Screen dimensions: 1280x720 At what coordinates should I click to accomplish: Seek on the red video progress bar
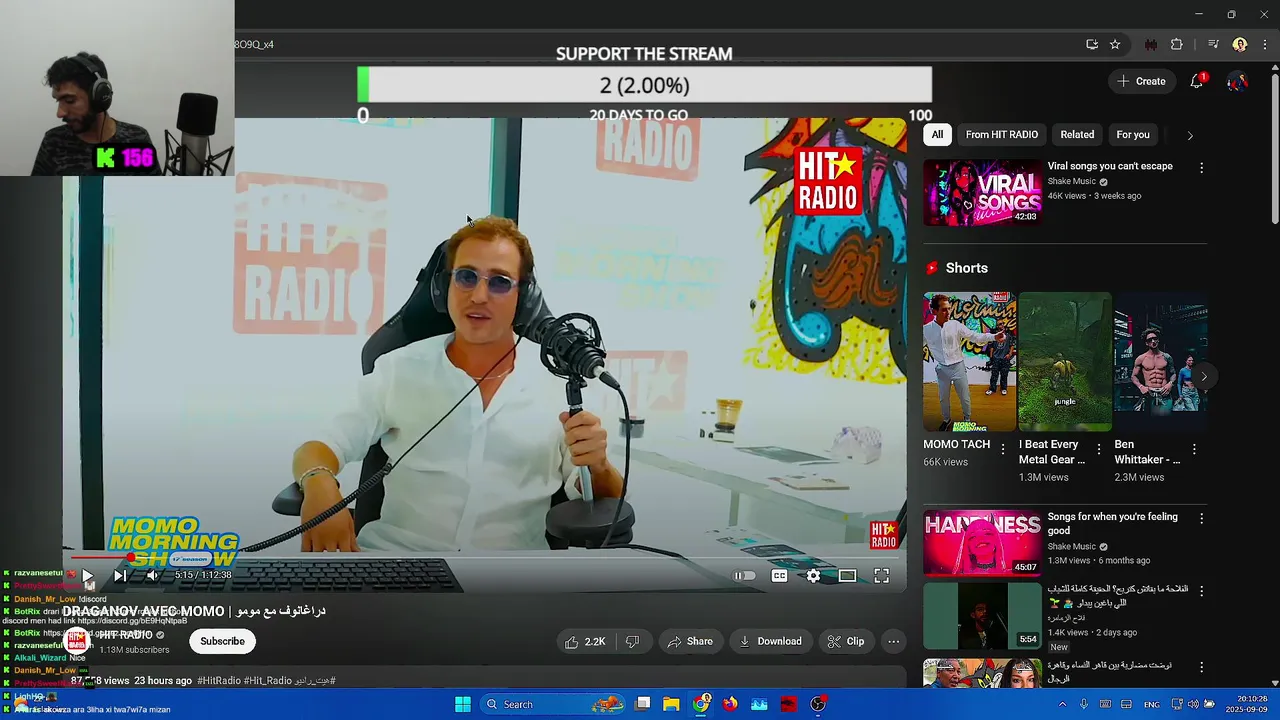485,557
